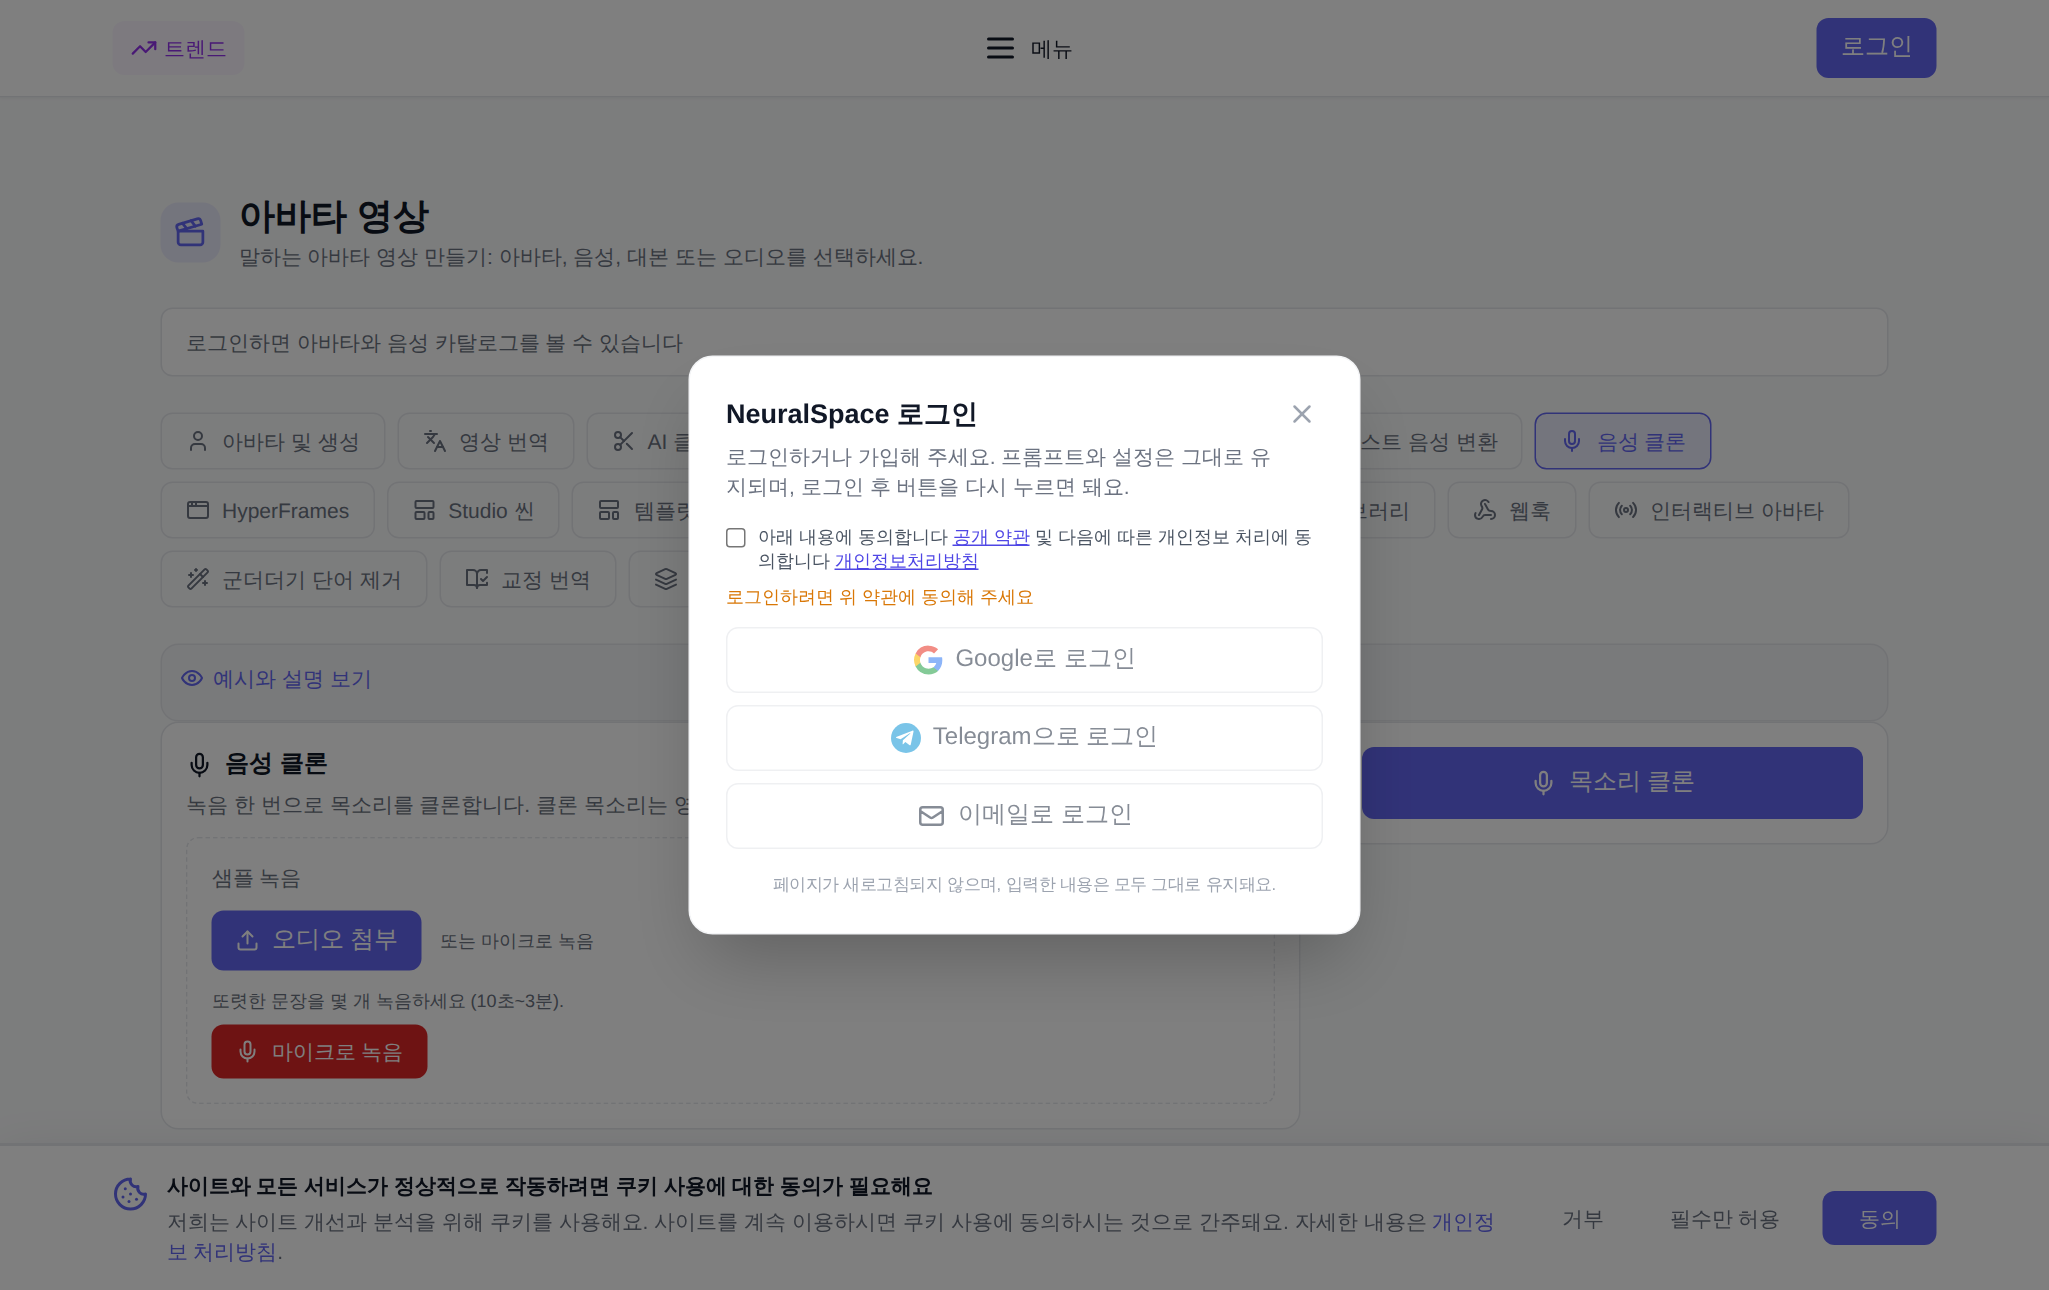Click the Telegram paper plane icon

906,738
